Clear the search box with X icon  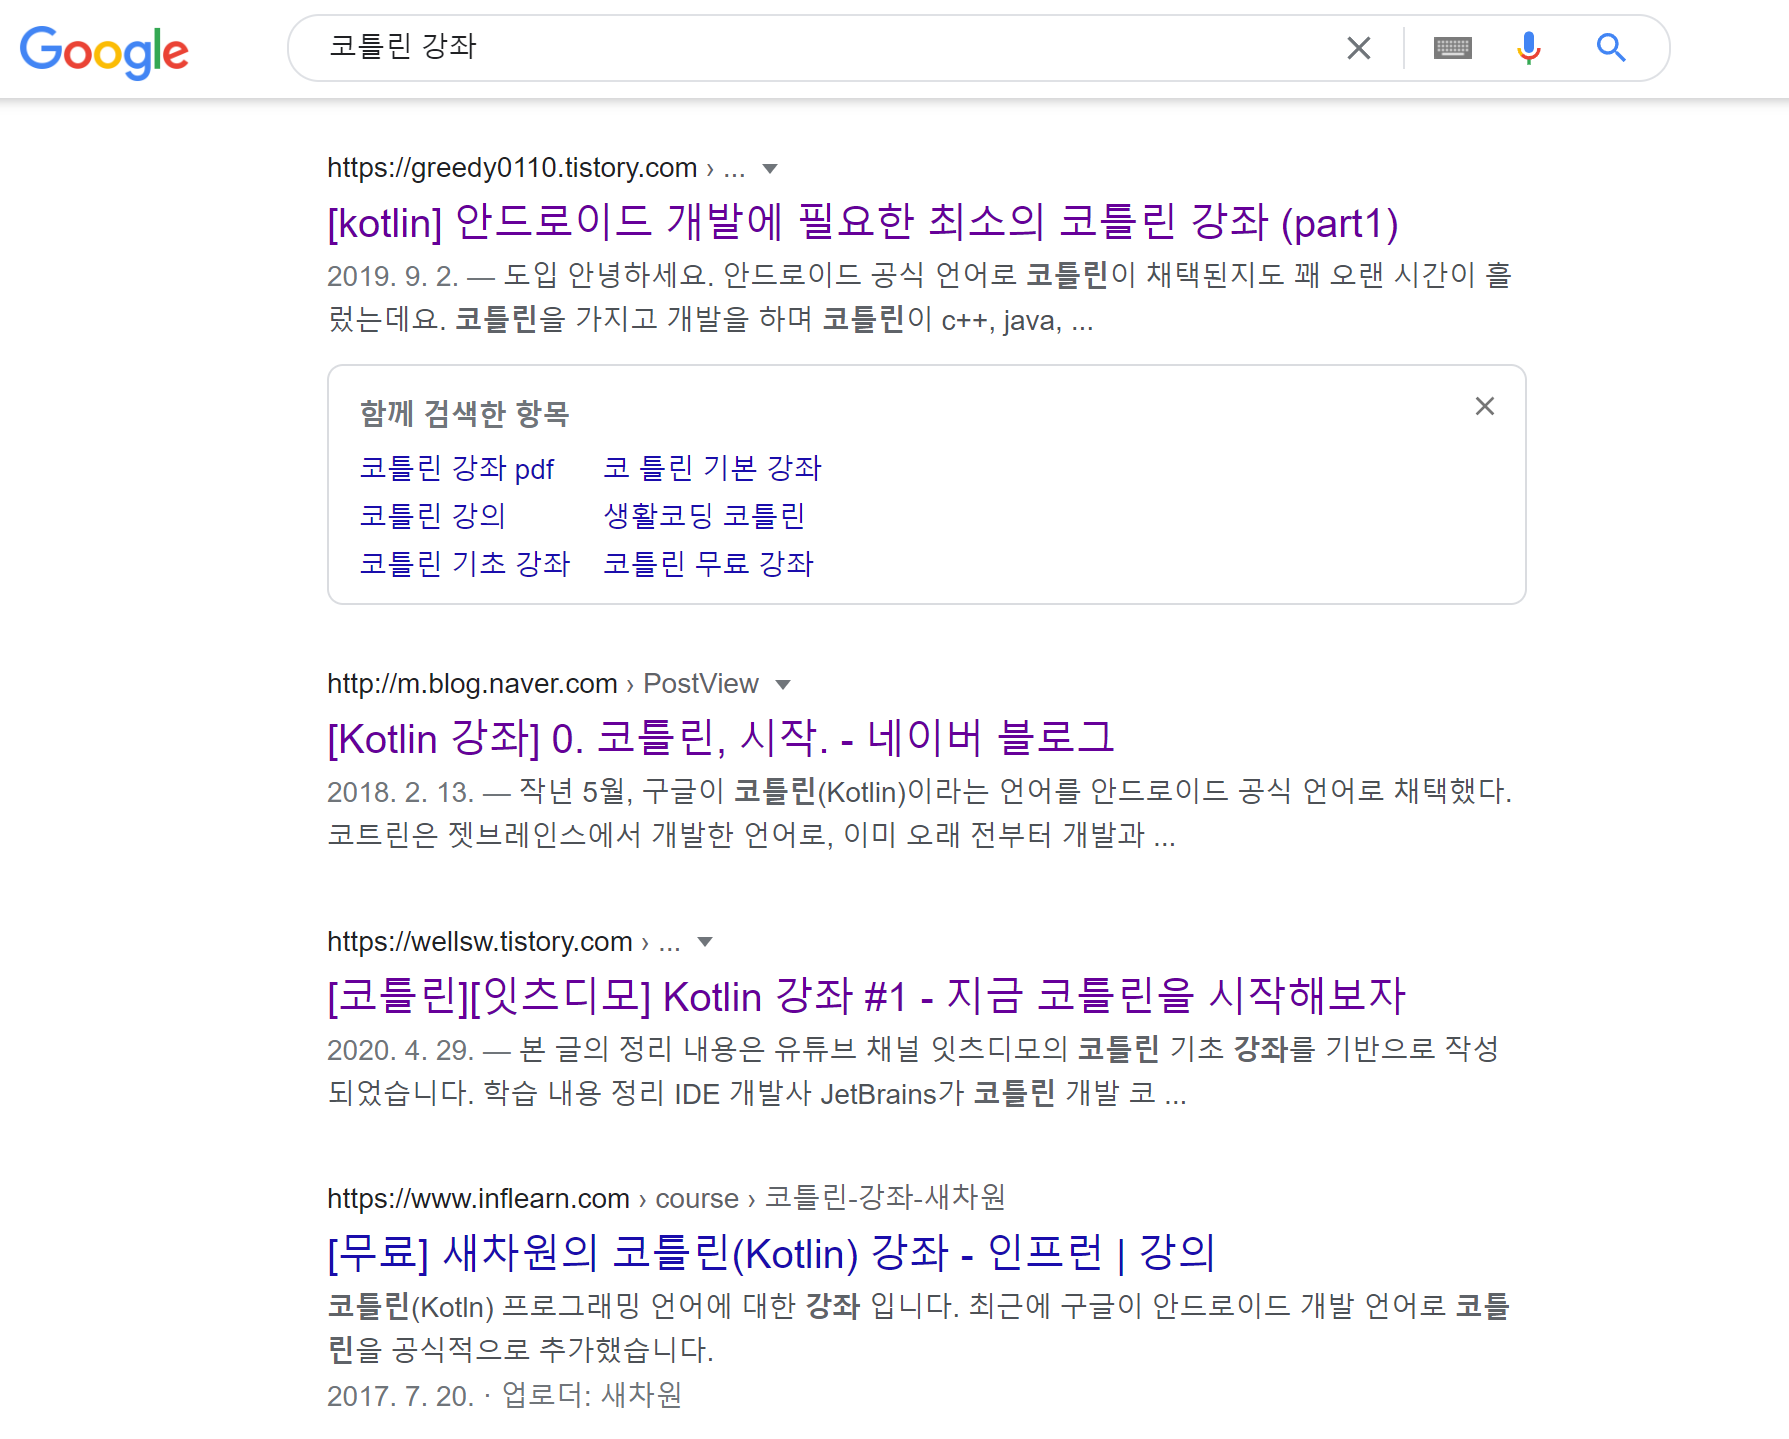pyautogui.click(x=1358, y=48)
